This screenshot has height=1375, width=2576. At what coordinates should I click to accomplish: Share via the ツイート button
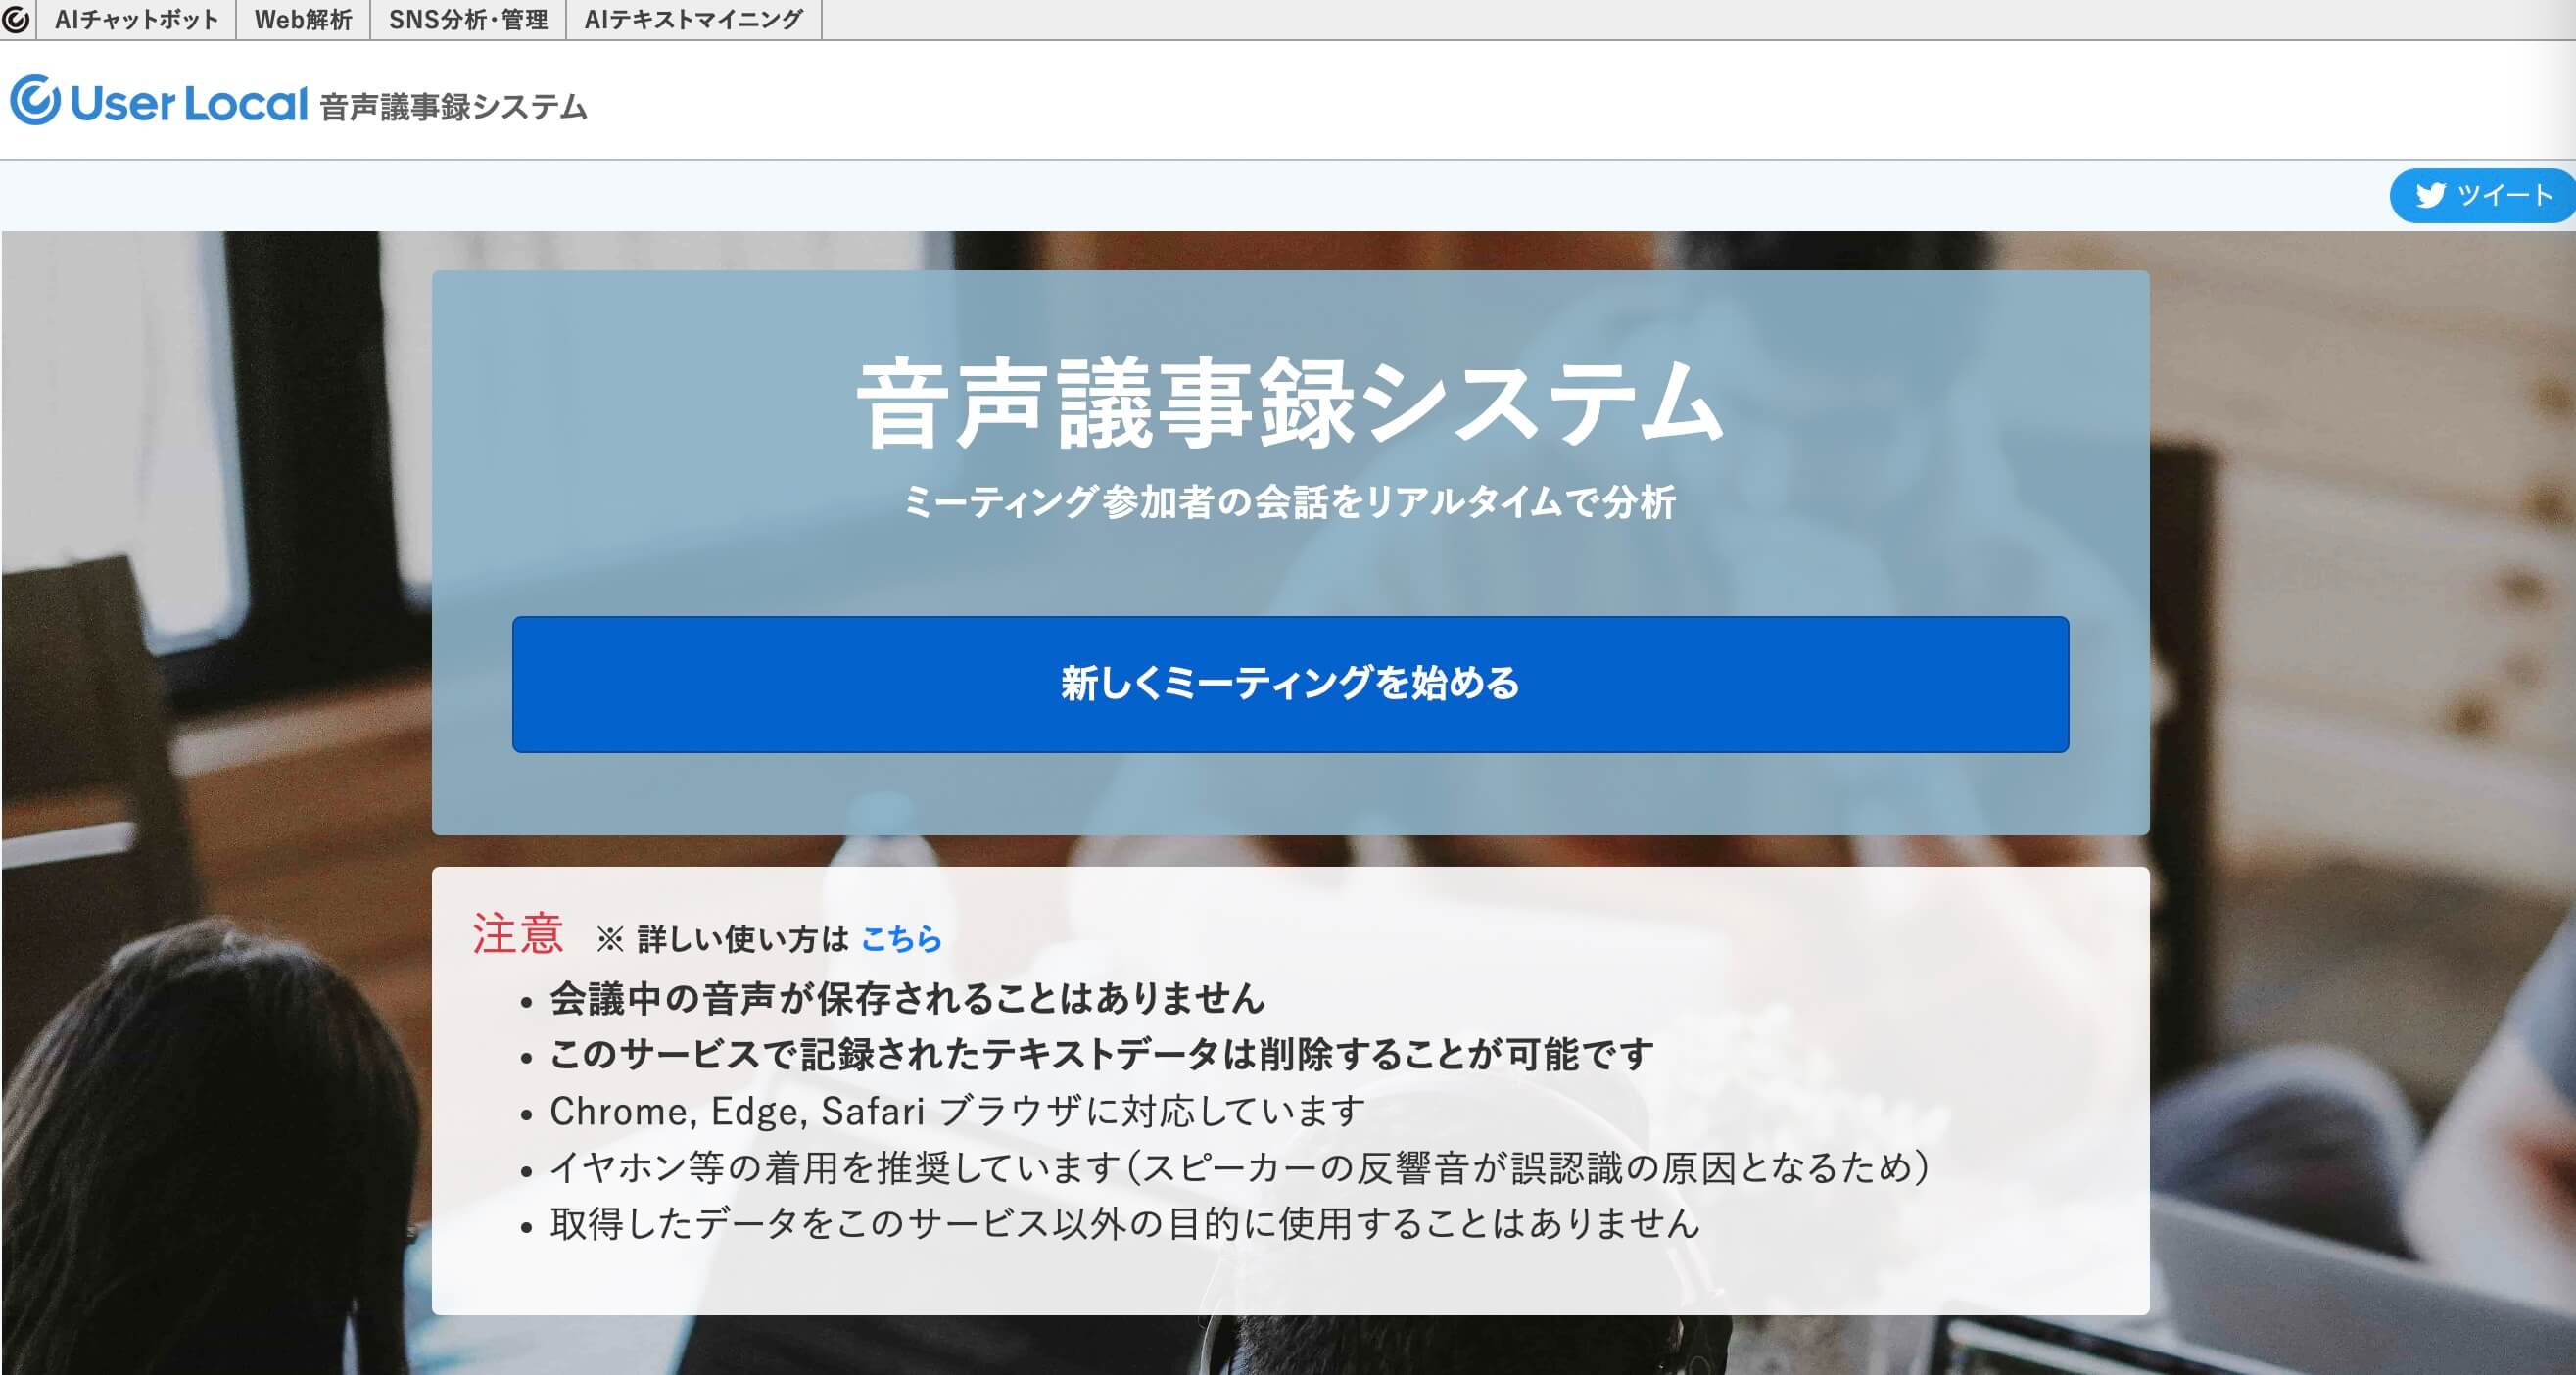(2482, 195)
